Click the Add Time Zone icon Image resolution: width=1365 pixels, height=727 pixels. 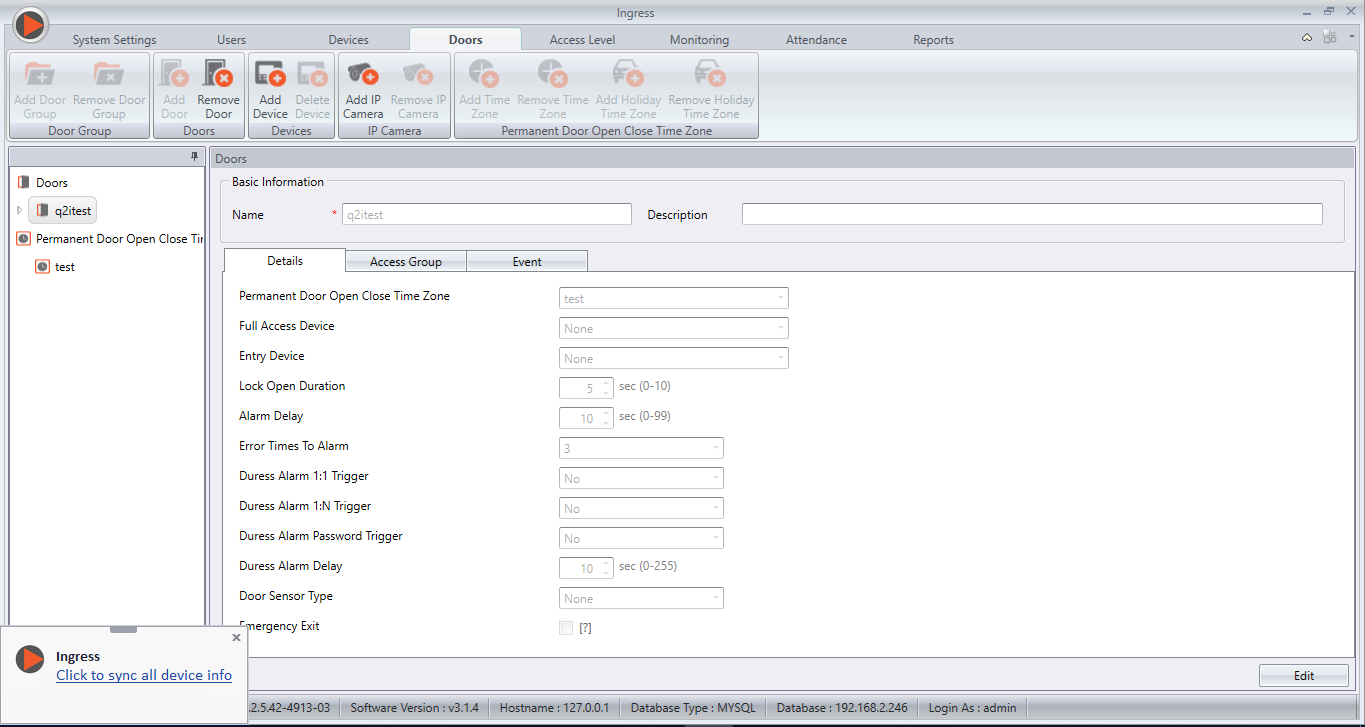(484, 75)
